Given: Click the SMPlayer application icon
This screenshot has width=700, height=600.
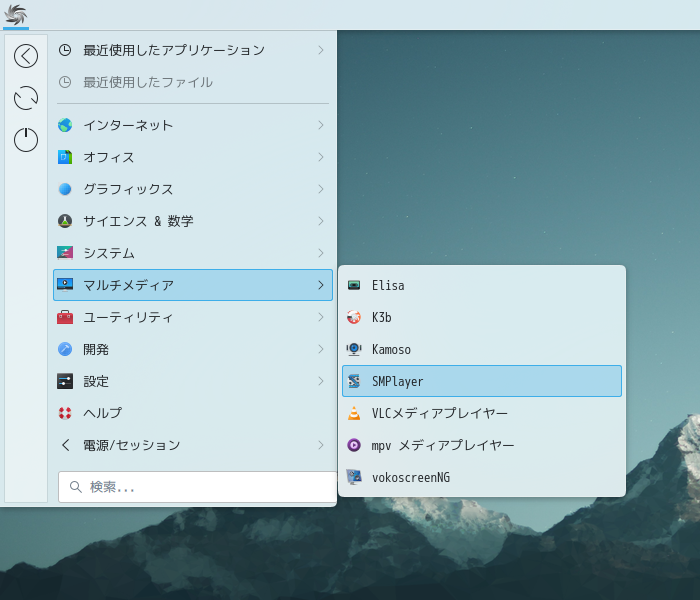Looking at the screenshot, I should point(354,381).
